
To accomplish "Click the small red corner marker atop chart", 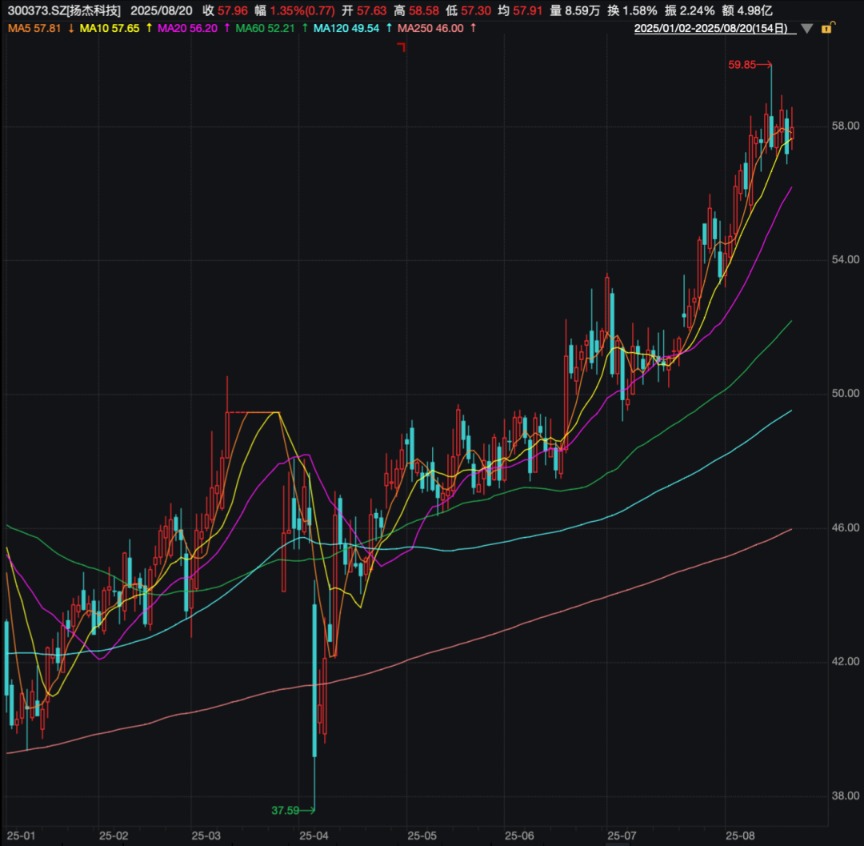I will click(x=401, y=47).
